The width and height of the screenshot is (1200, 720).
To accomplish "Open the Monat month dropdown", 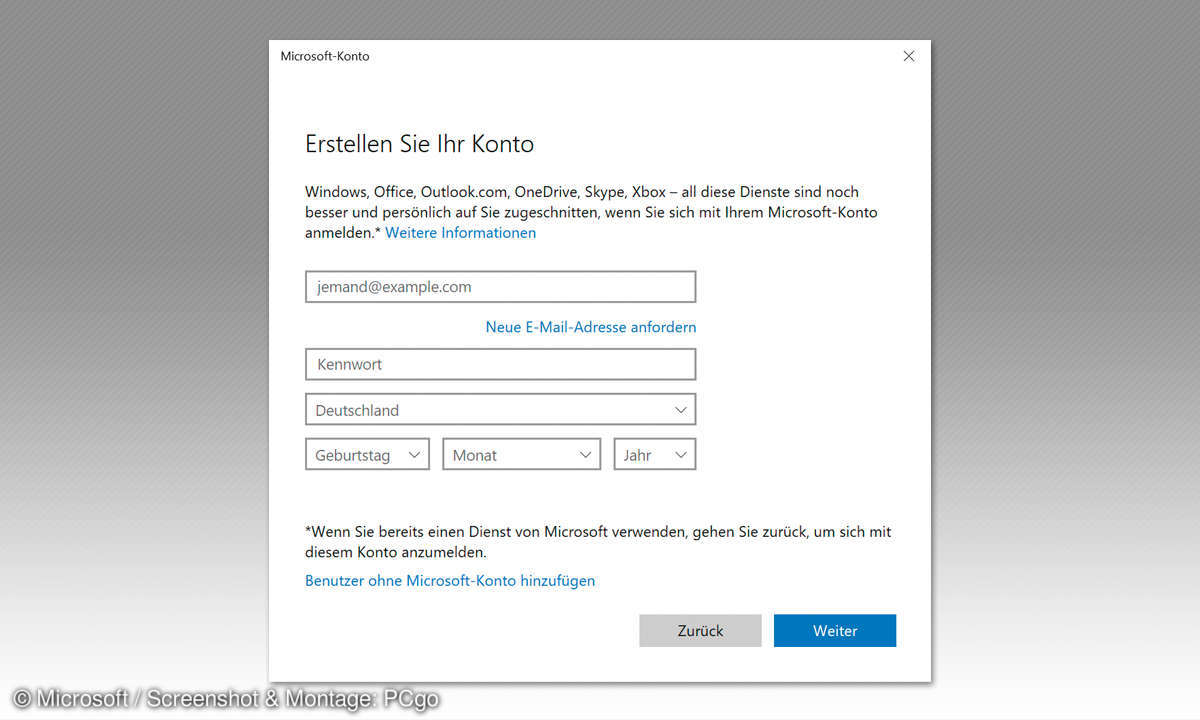I will tap(521, 455).
